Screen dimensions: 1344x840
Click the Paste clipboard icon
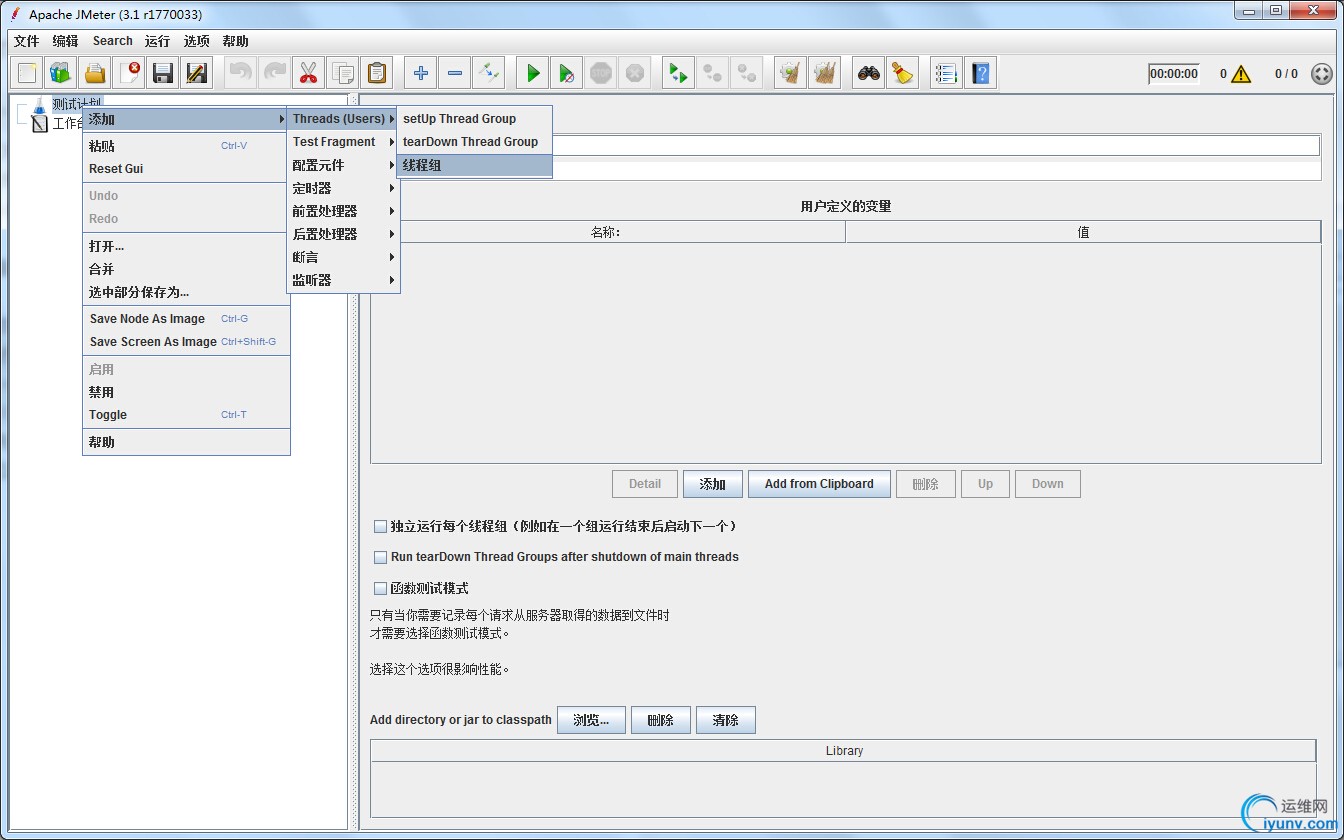pyautogui.click(x=376, y=73)
